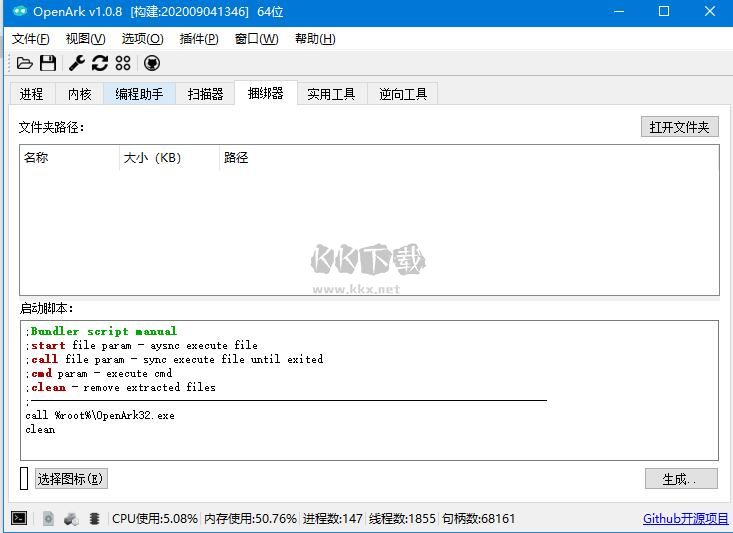Click the 内存使用:50.76% status entry
Viewport: 733px width, 533px height.
(x=251, y=519)
